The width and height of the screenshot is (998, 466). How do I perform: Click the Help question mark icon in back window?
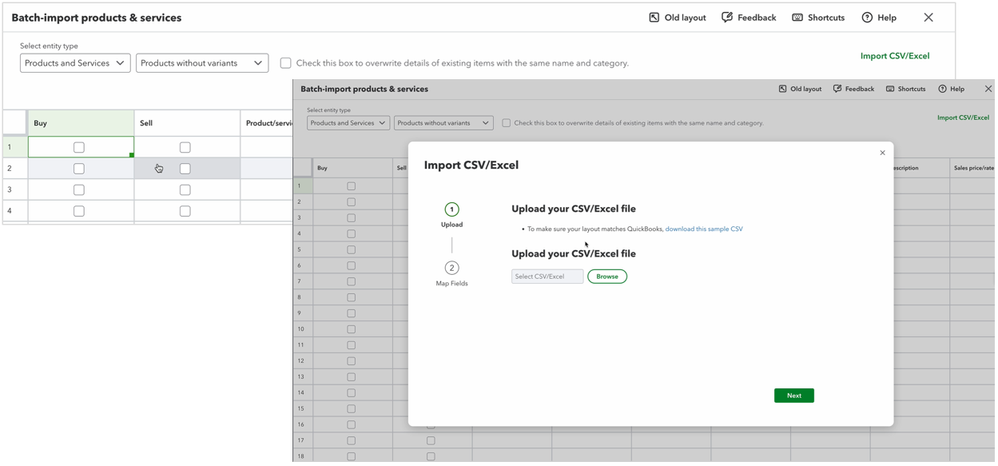[867, 18]
